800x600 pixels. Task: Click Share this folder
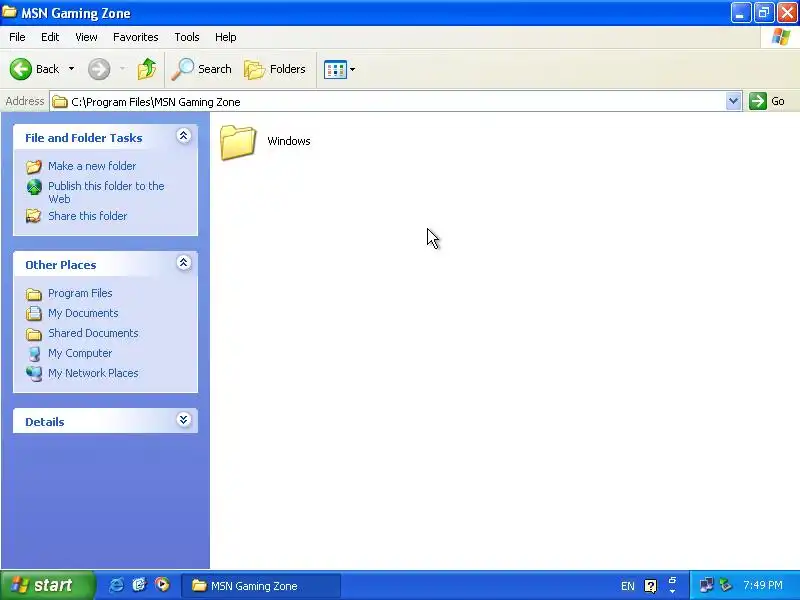(x=87, y=216)
